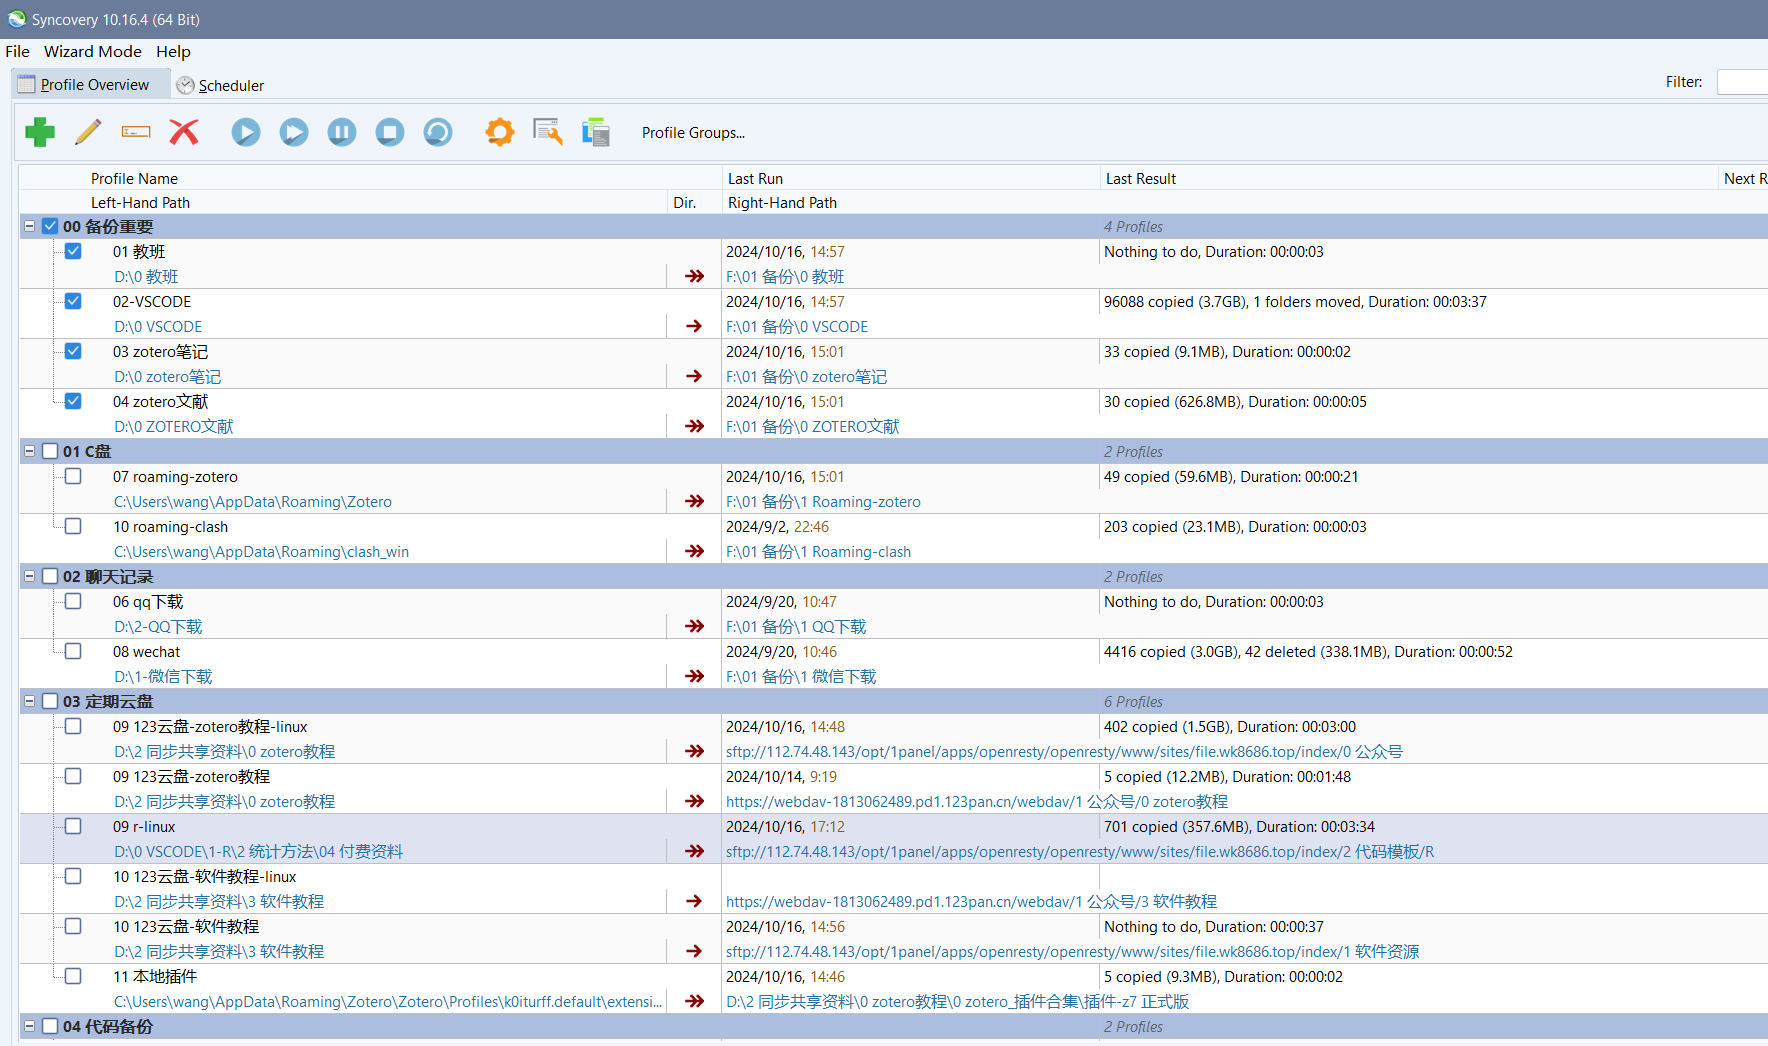The height and width of the screenshot is (1046, 1768).
Task: Click direction arrow for 03 zotero笔记
Action: (x=694, y=376)
